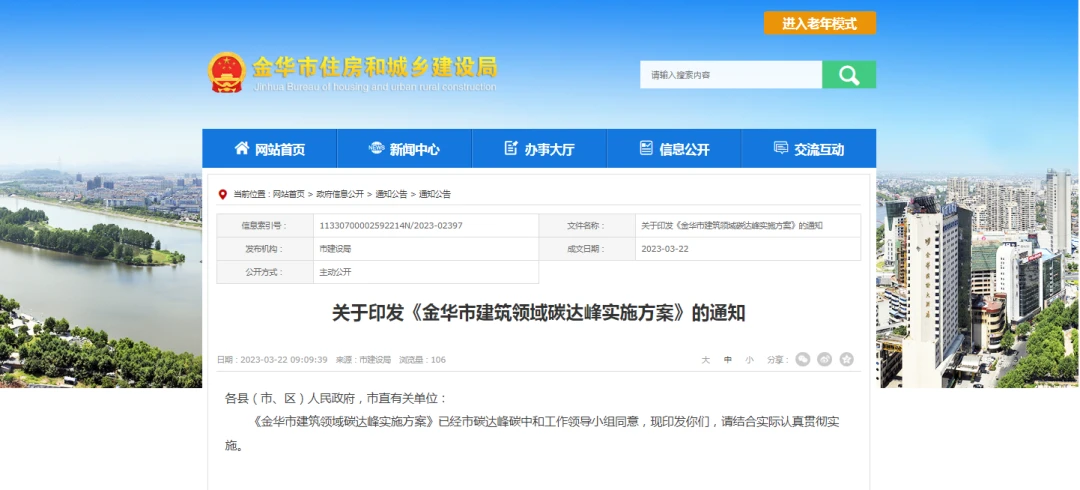1080x490 pixels.
Task: Click the national emblem logo
Action: tap(226, 73)
